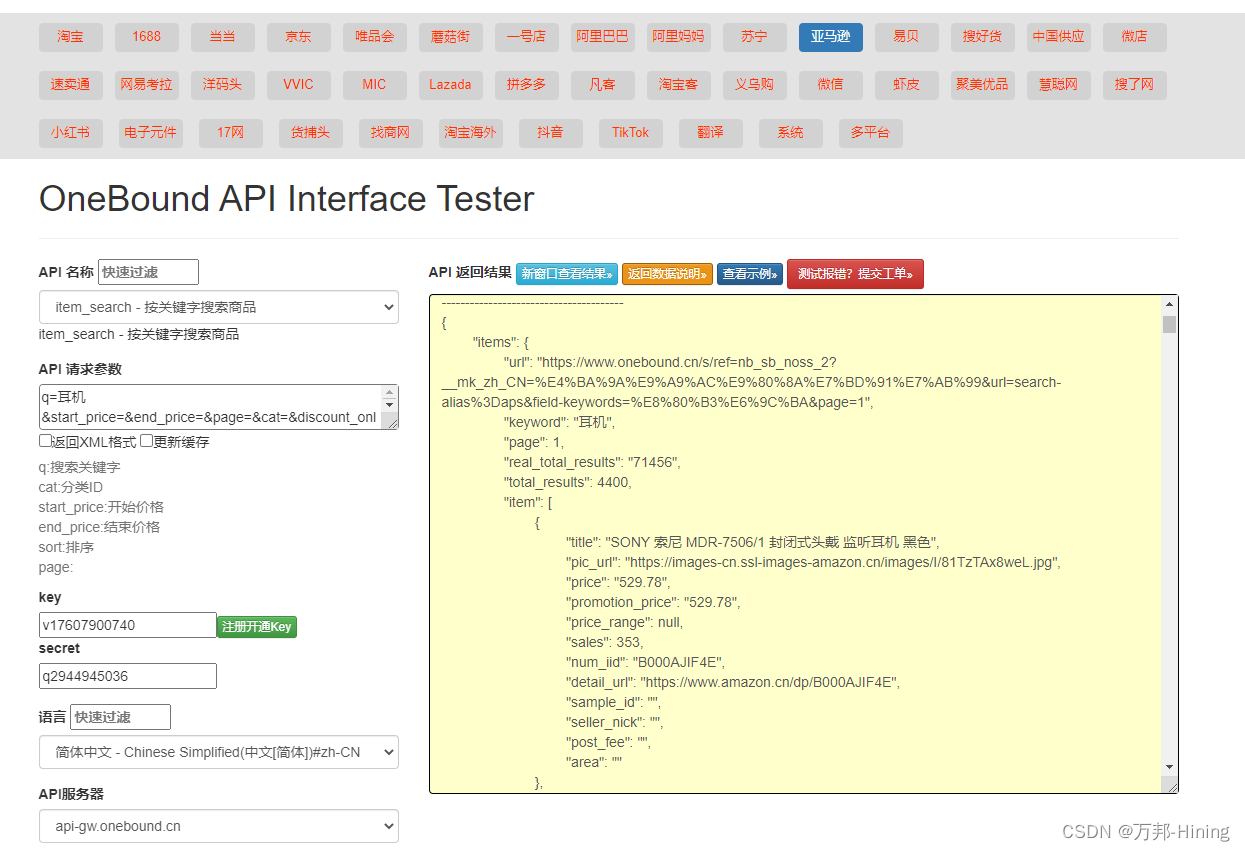Click the 新窗口查看结果 button
This screenshot has height=851, width=1245.
tap(567, 274)
